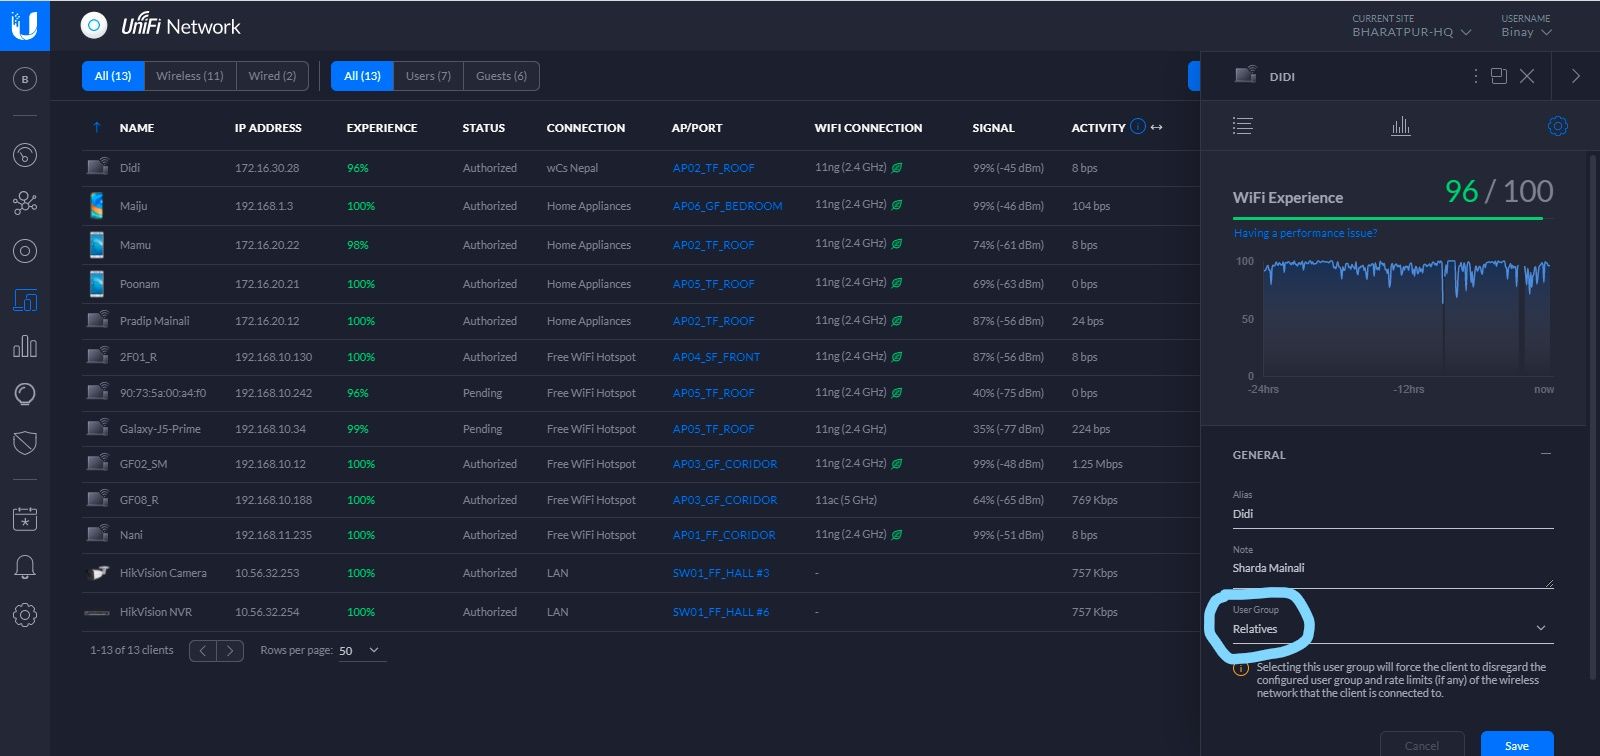The image size is (1600, 756).
Task: Open the Statistics bar chart sidebar icon
Action: click(25, 347)
